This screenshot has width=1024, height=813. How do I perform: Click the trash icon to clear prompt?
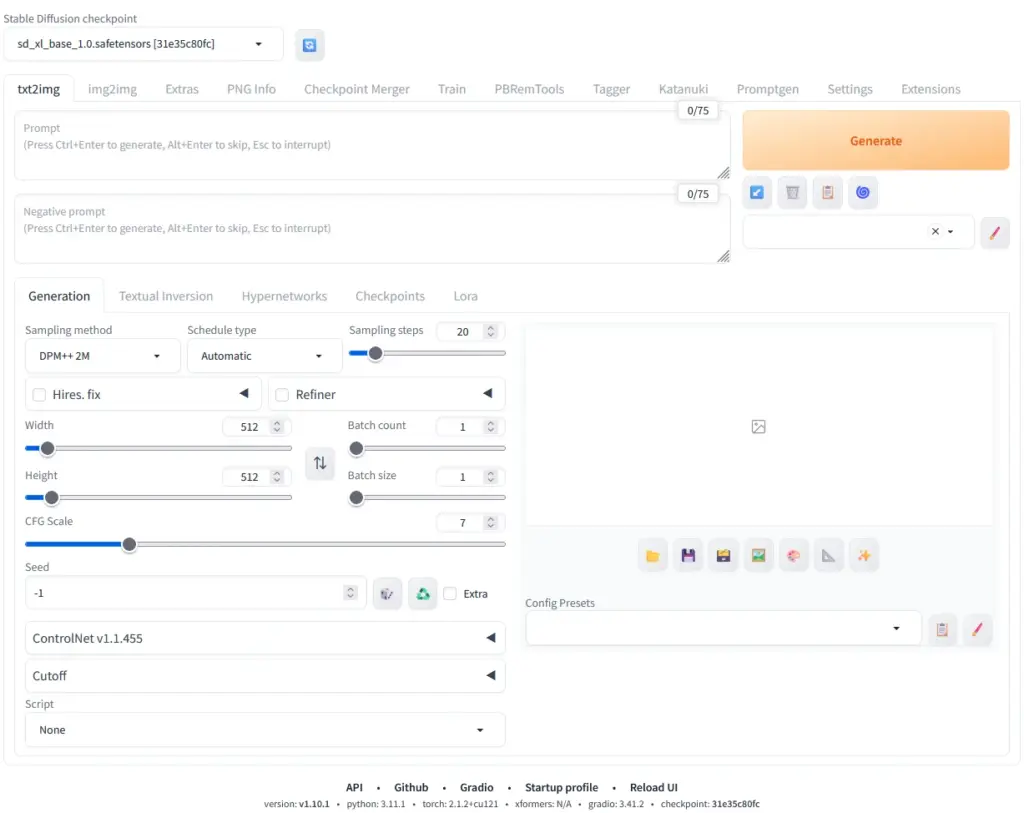point(792,192)
